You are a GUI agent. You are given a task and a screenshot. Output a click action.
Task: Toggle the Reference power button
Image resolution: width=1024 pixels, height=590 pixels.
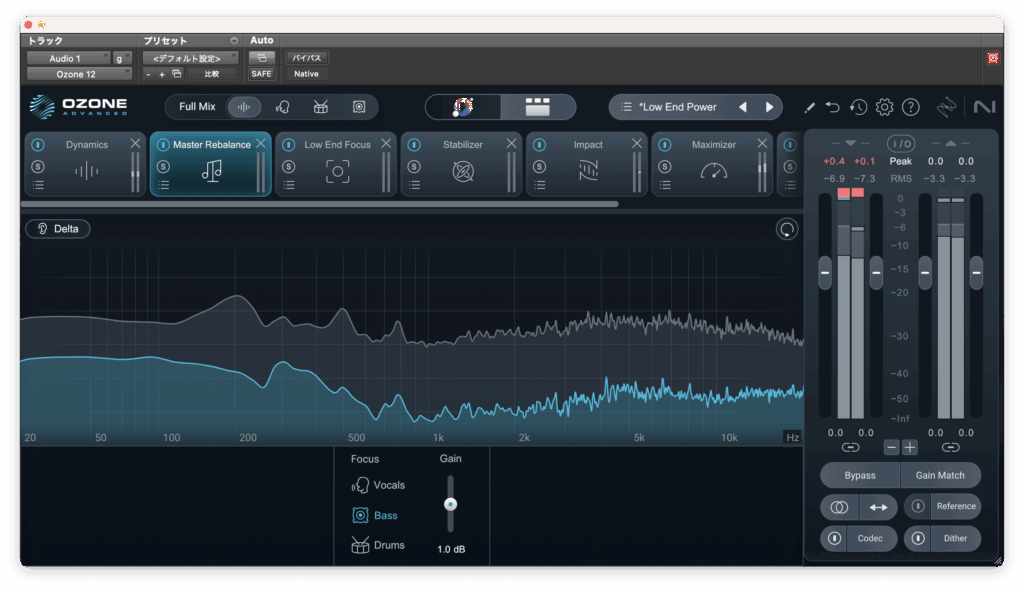pos(918,506)
